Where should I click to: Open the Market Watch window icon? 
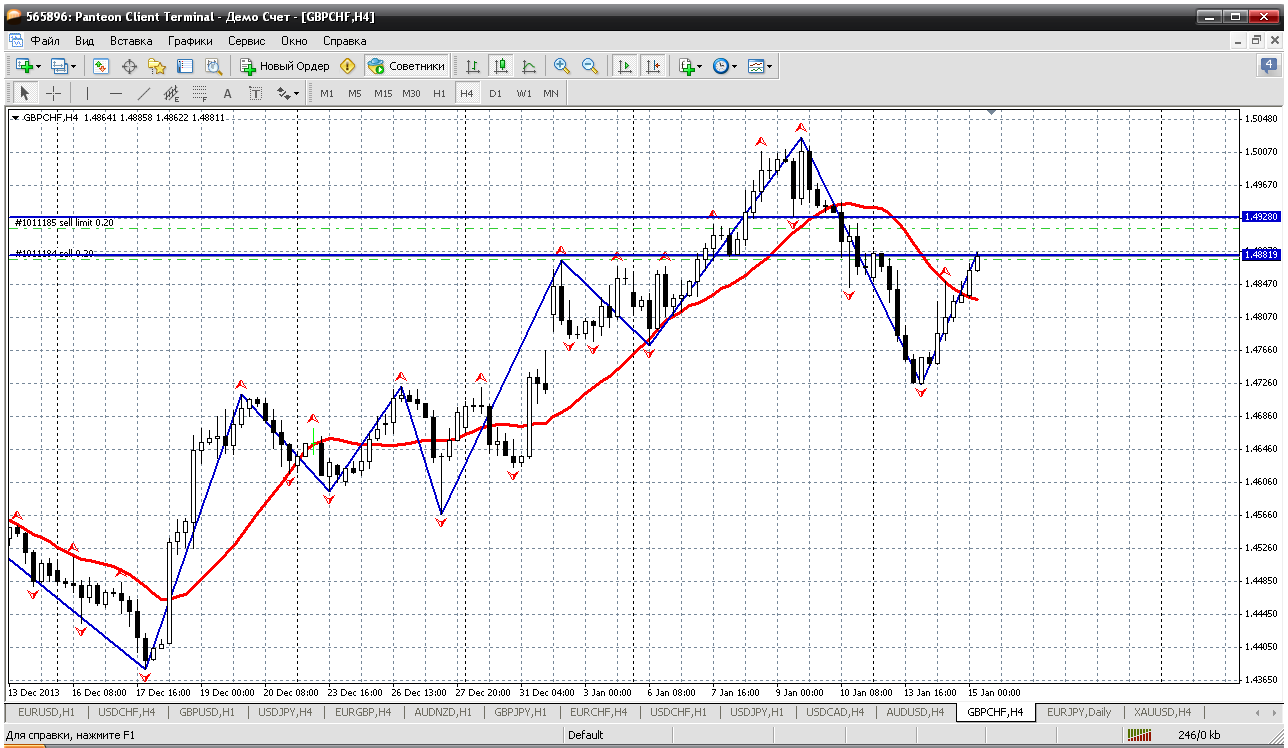[x=101, y=66]
